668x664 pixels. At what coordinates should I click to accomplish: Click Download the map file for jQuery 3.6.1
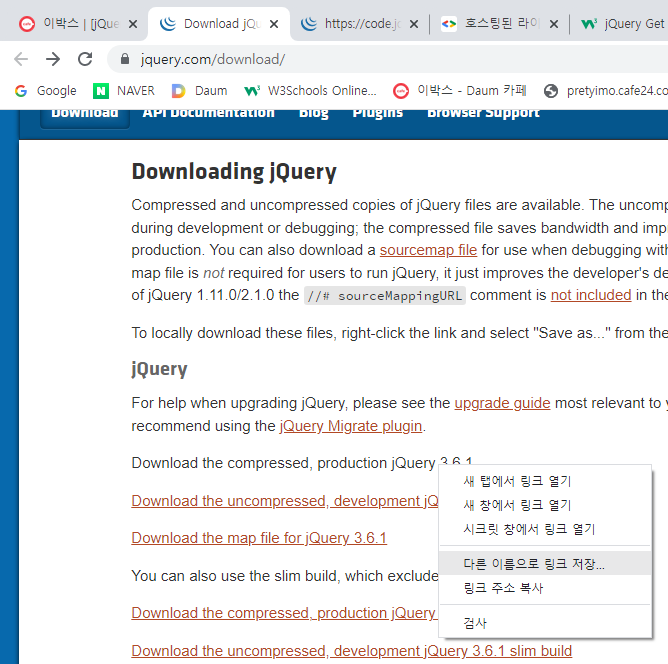259,538
